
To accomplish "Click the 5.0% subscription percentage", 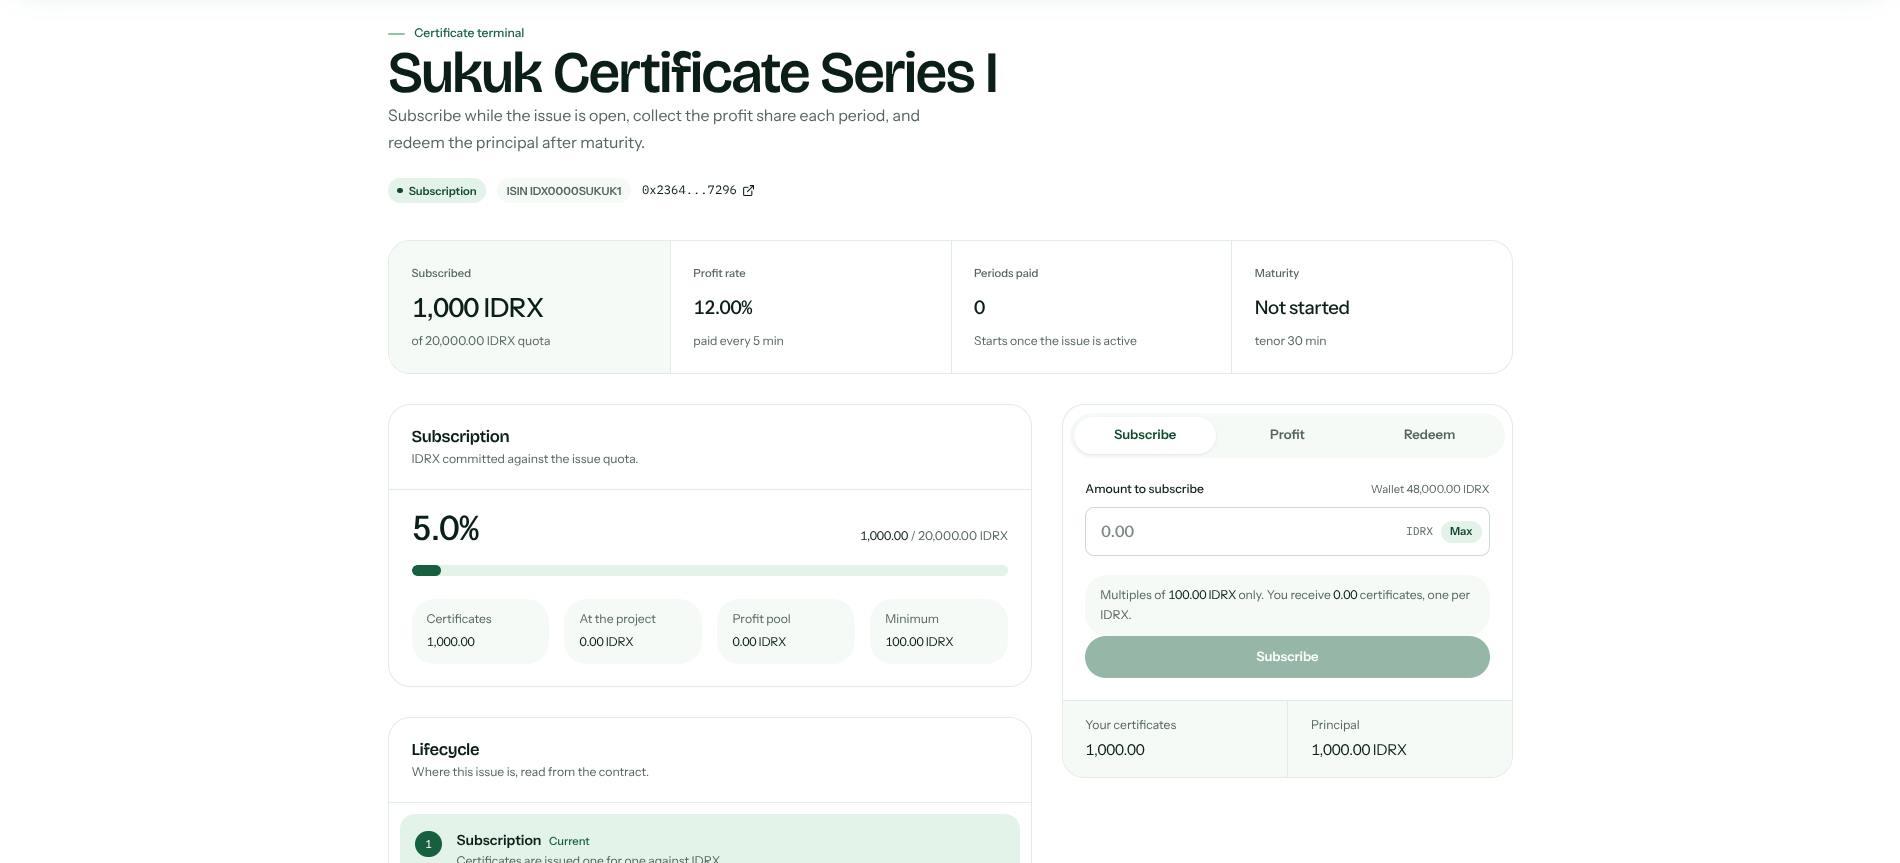I will click(x=446, y=528).
